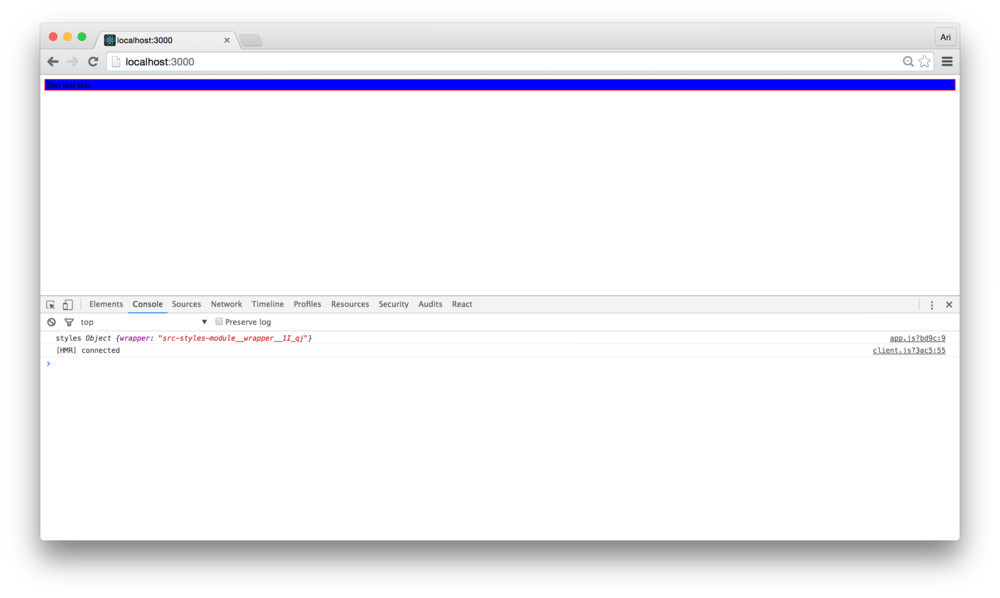Reload the localhost page
The width and height of the screenshot is (1000, 598).
click(x=93, y=62)
